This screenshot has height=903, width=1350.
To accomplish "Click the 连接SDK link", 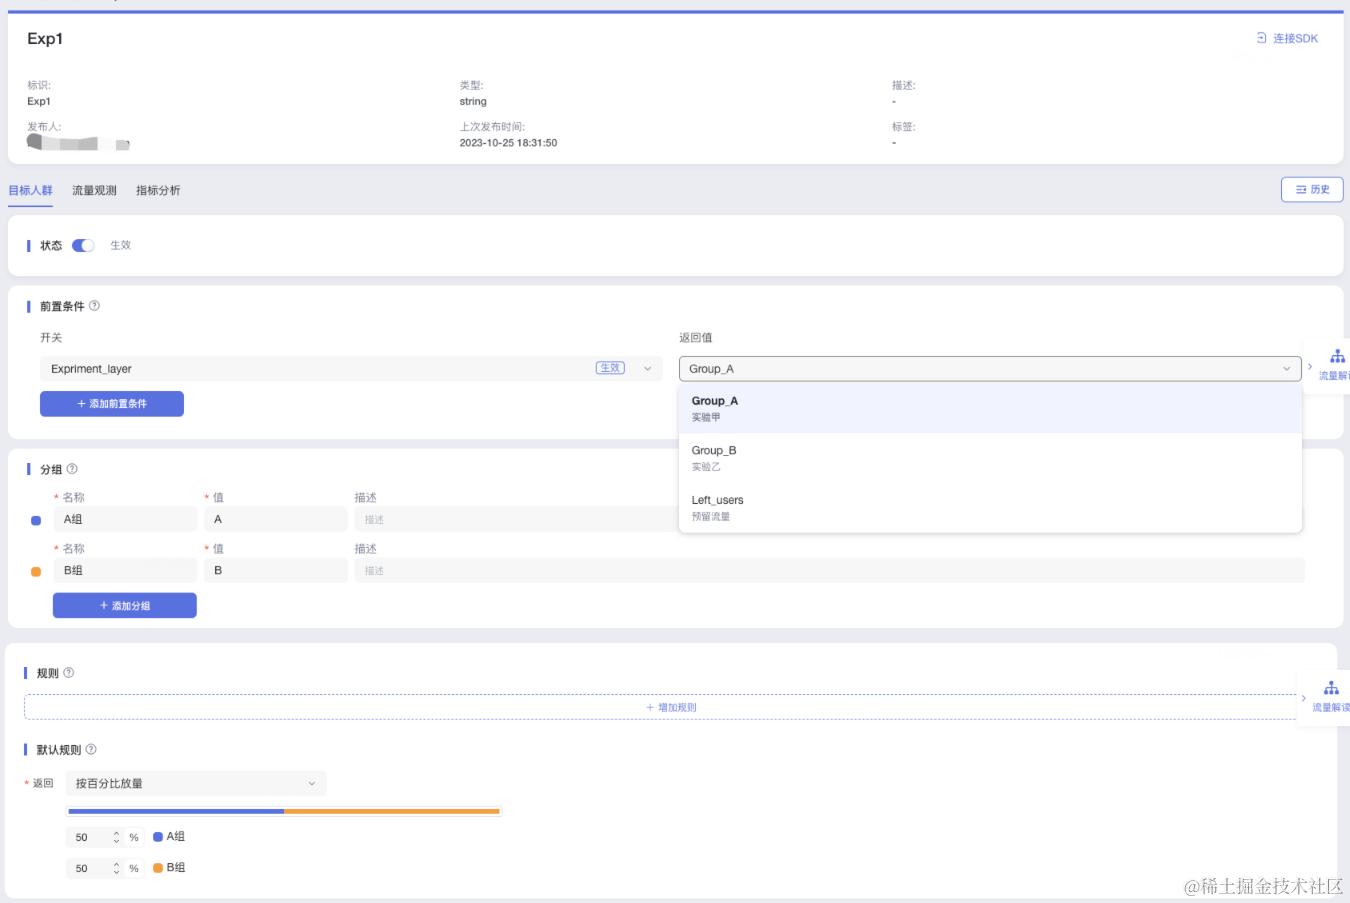I will (x=1287, y=38).
